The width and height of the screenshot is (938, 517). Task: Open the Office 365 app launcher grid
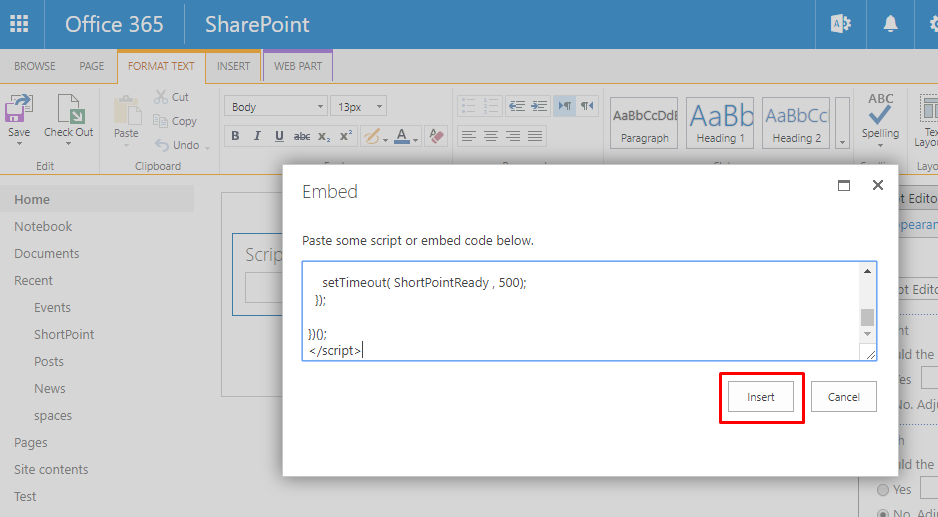[x=19, y=24]
